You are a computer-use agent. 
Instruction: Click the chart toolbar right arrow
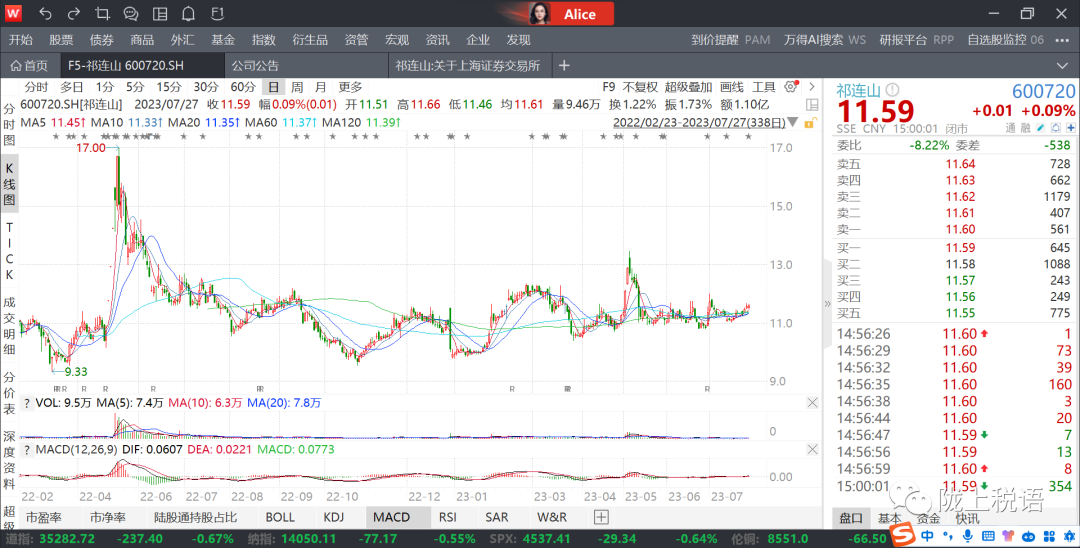[812, 87]
